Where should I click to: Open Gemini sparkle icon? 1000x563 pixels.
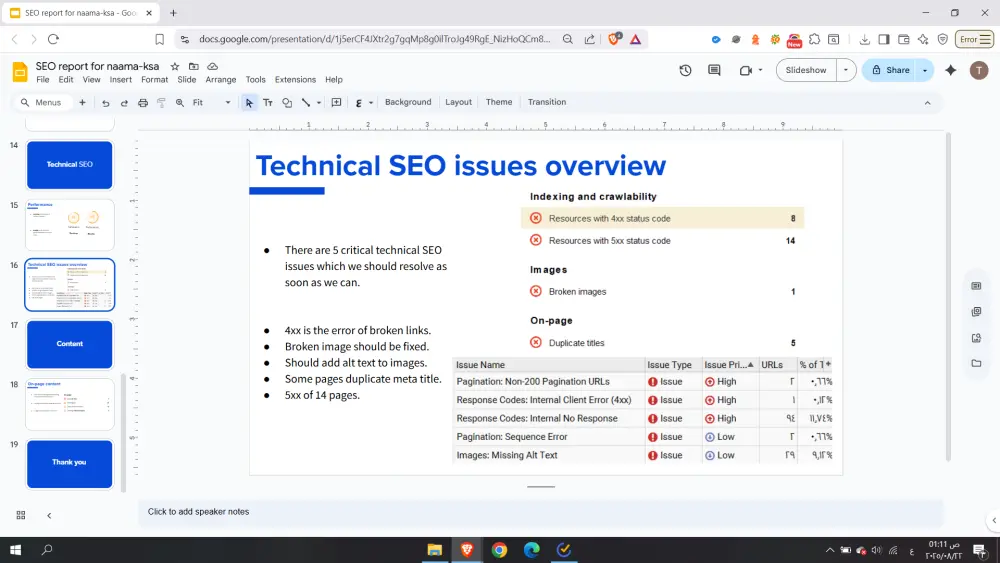950,70
